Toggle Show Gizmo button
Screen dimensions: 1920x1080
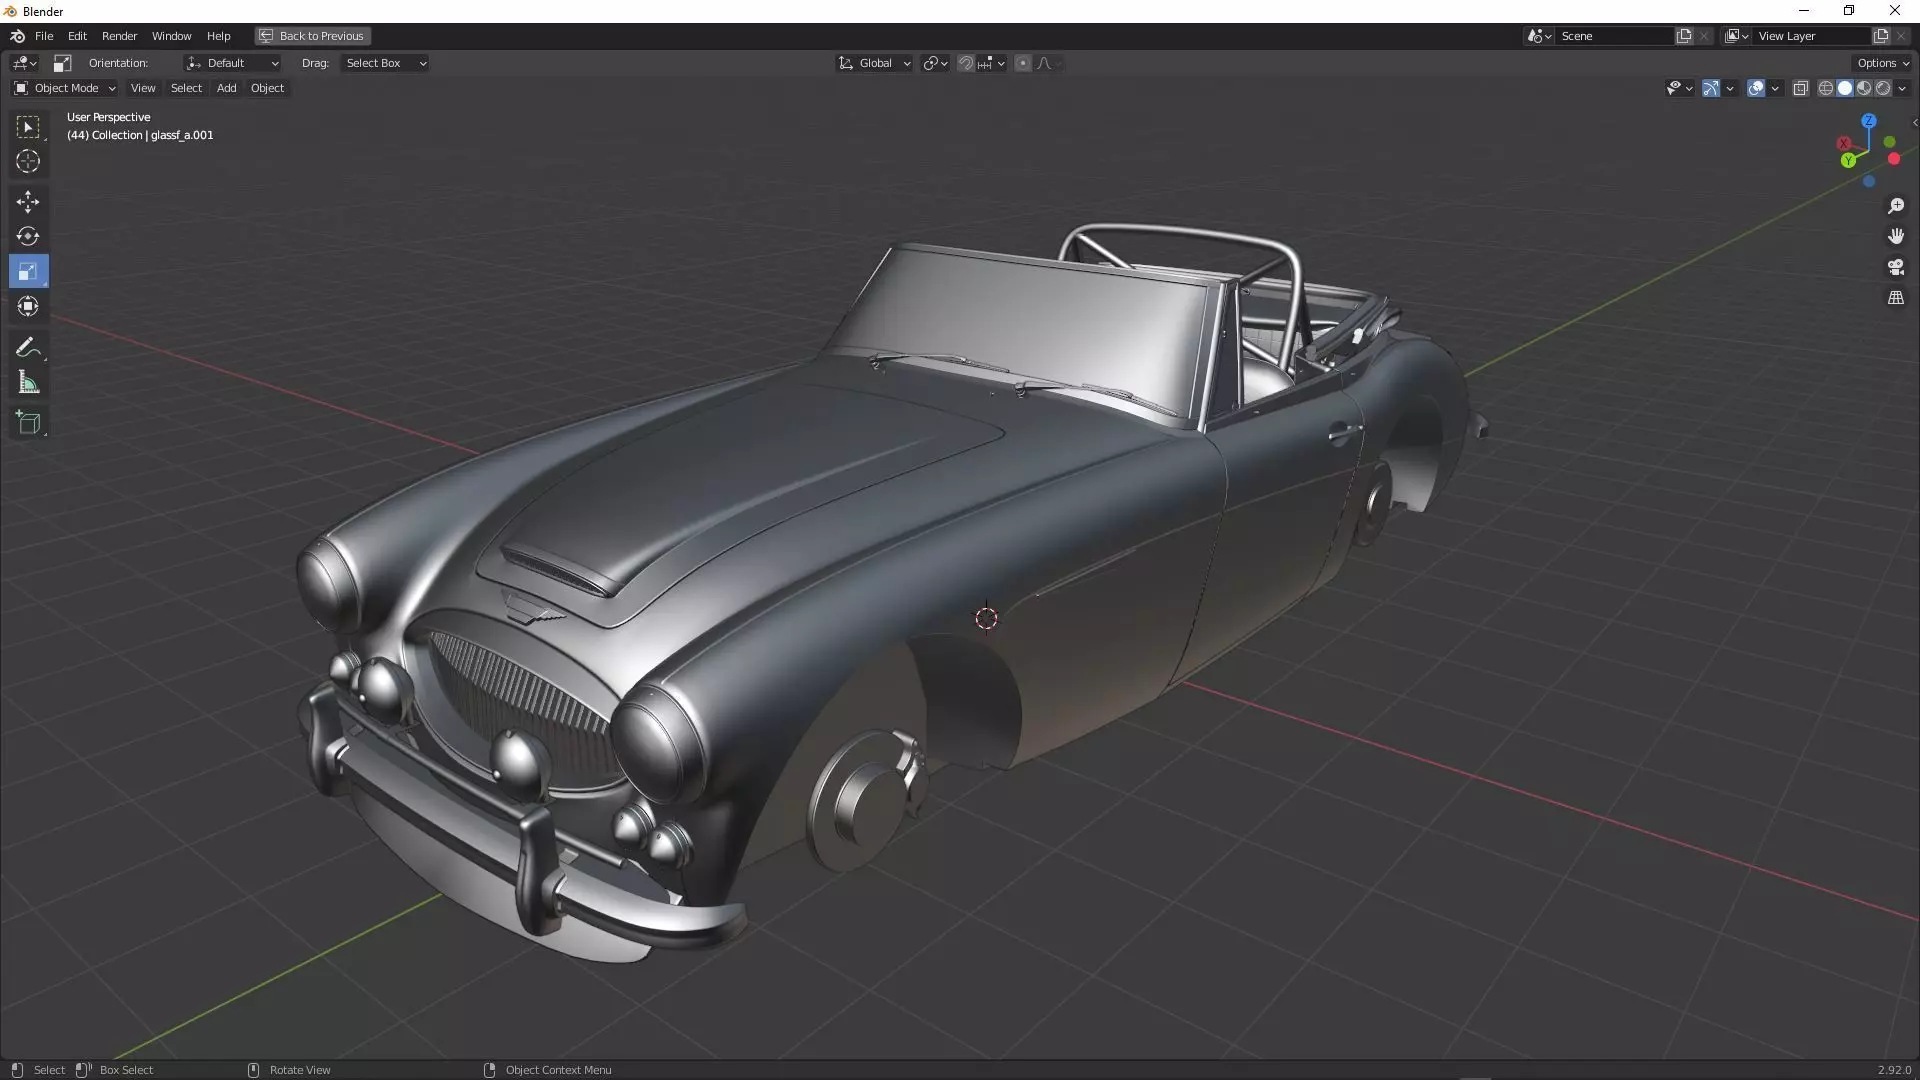coord(1711,88)
